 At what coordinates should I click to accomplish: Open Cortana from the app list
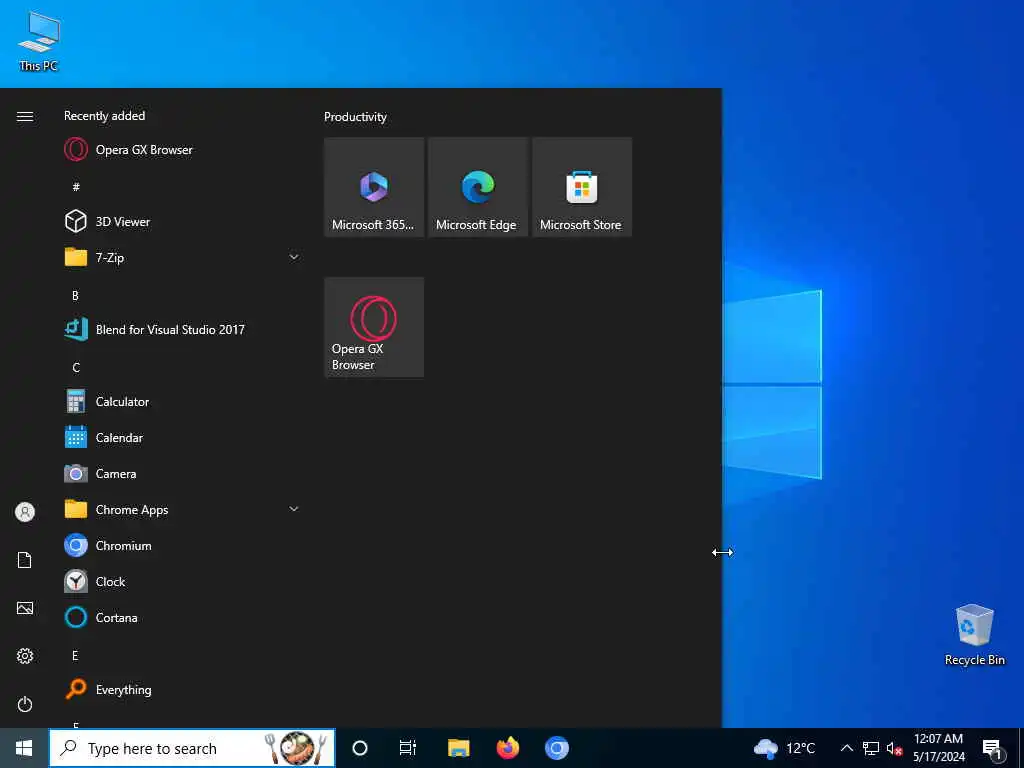click(182, 616)
